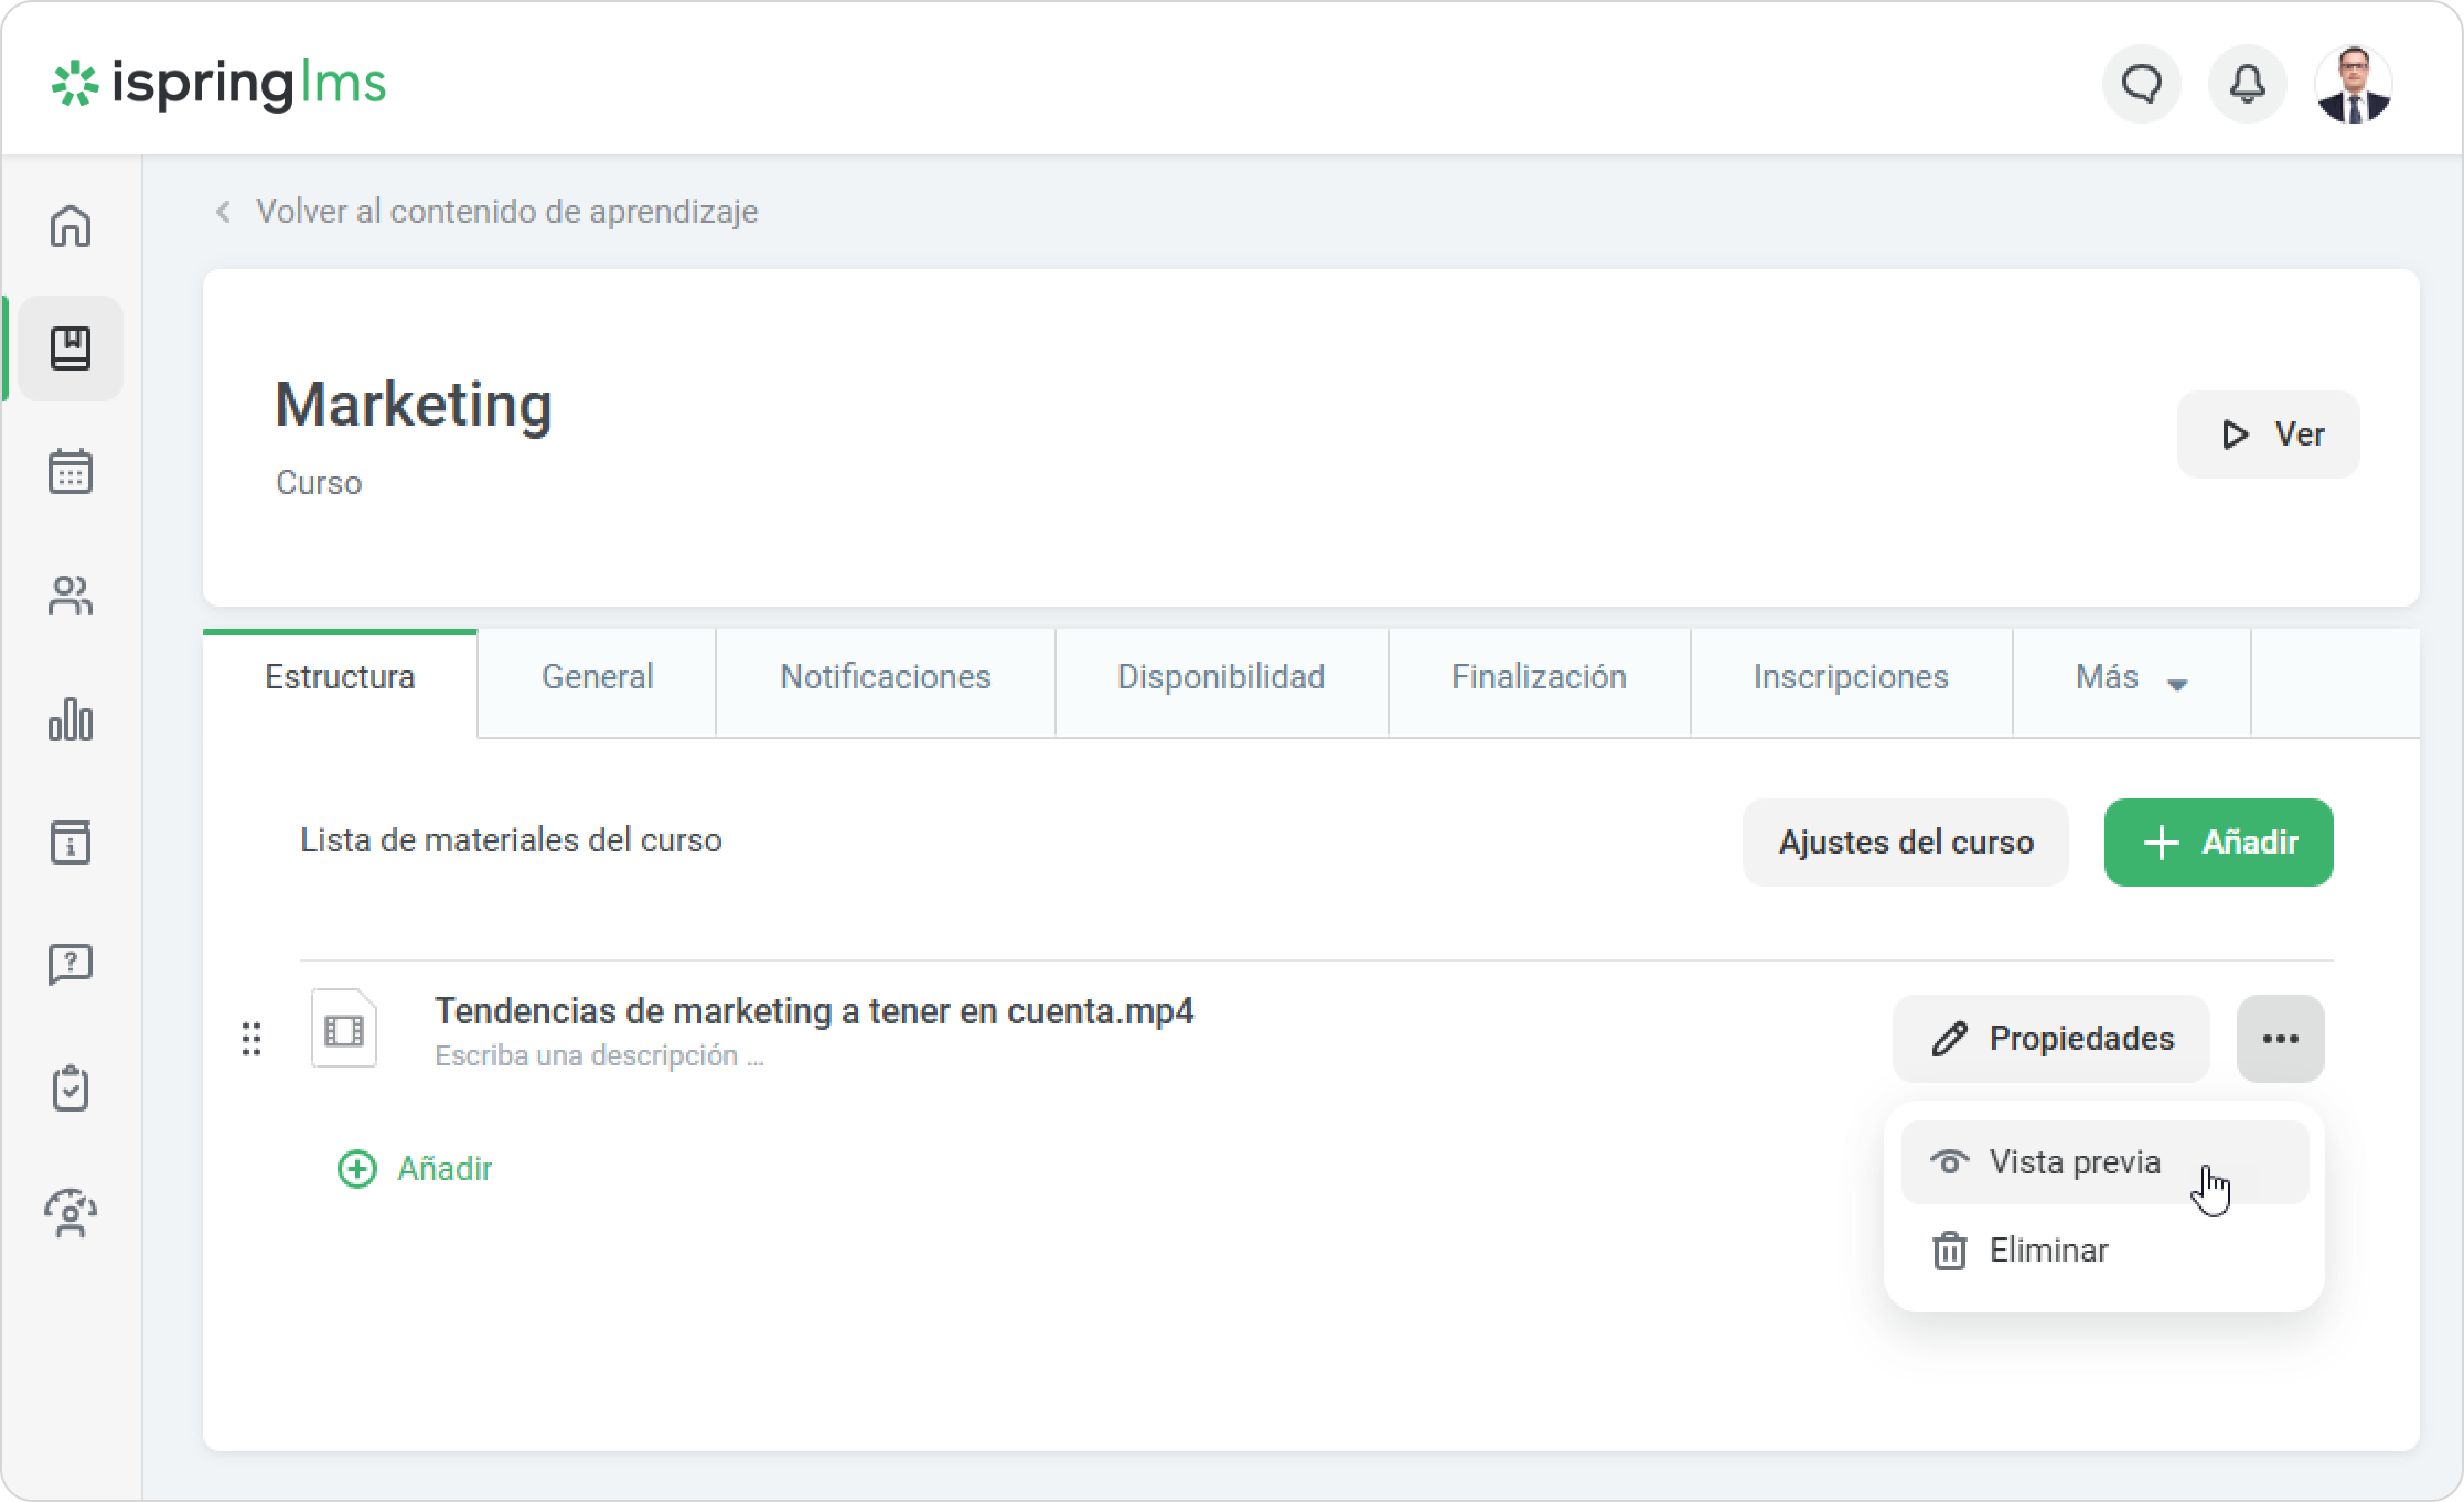Expand the Más tab dropdown
Viewport: 2464px width, 1502px height.
click(x=2130, y=678)
